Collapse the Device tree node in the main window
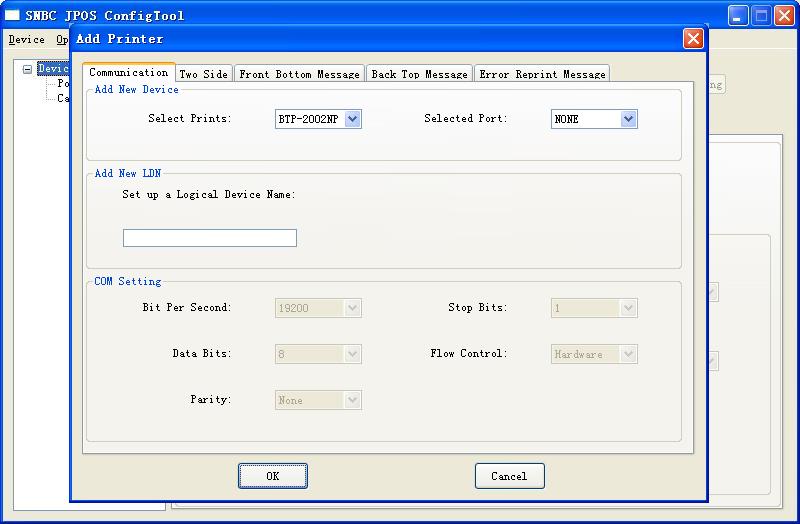 point(28,69)
